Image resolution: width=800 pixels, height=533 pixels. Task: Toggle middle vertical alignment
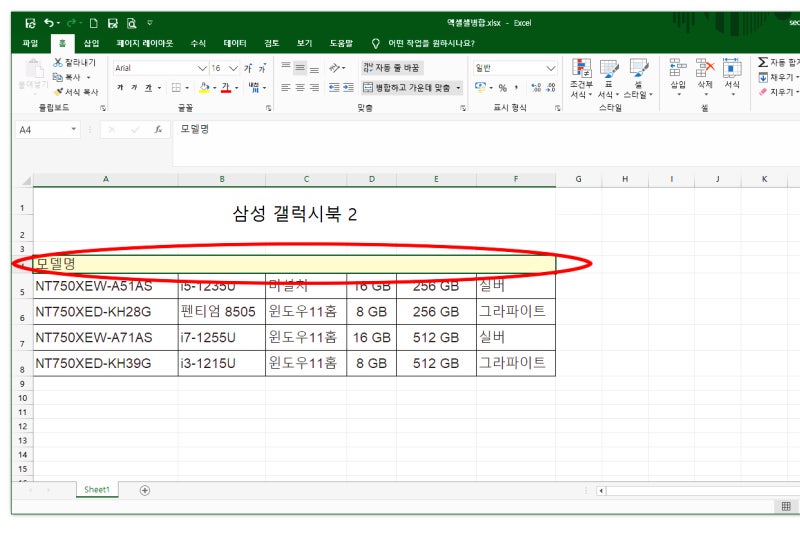click(x=300, y=68)
